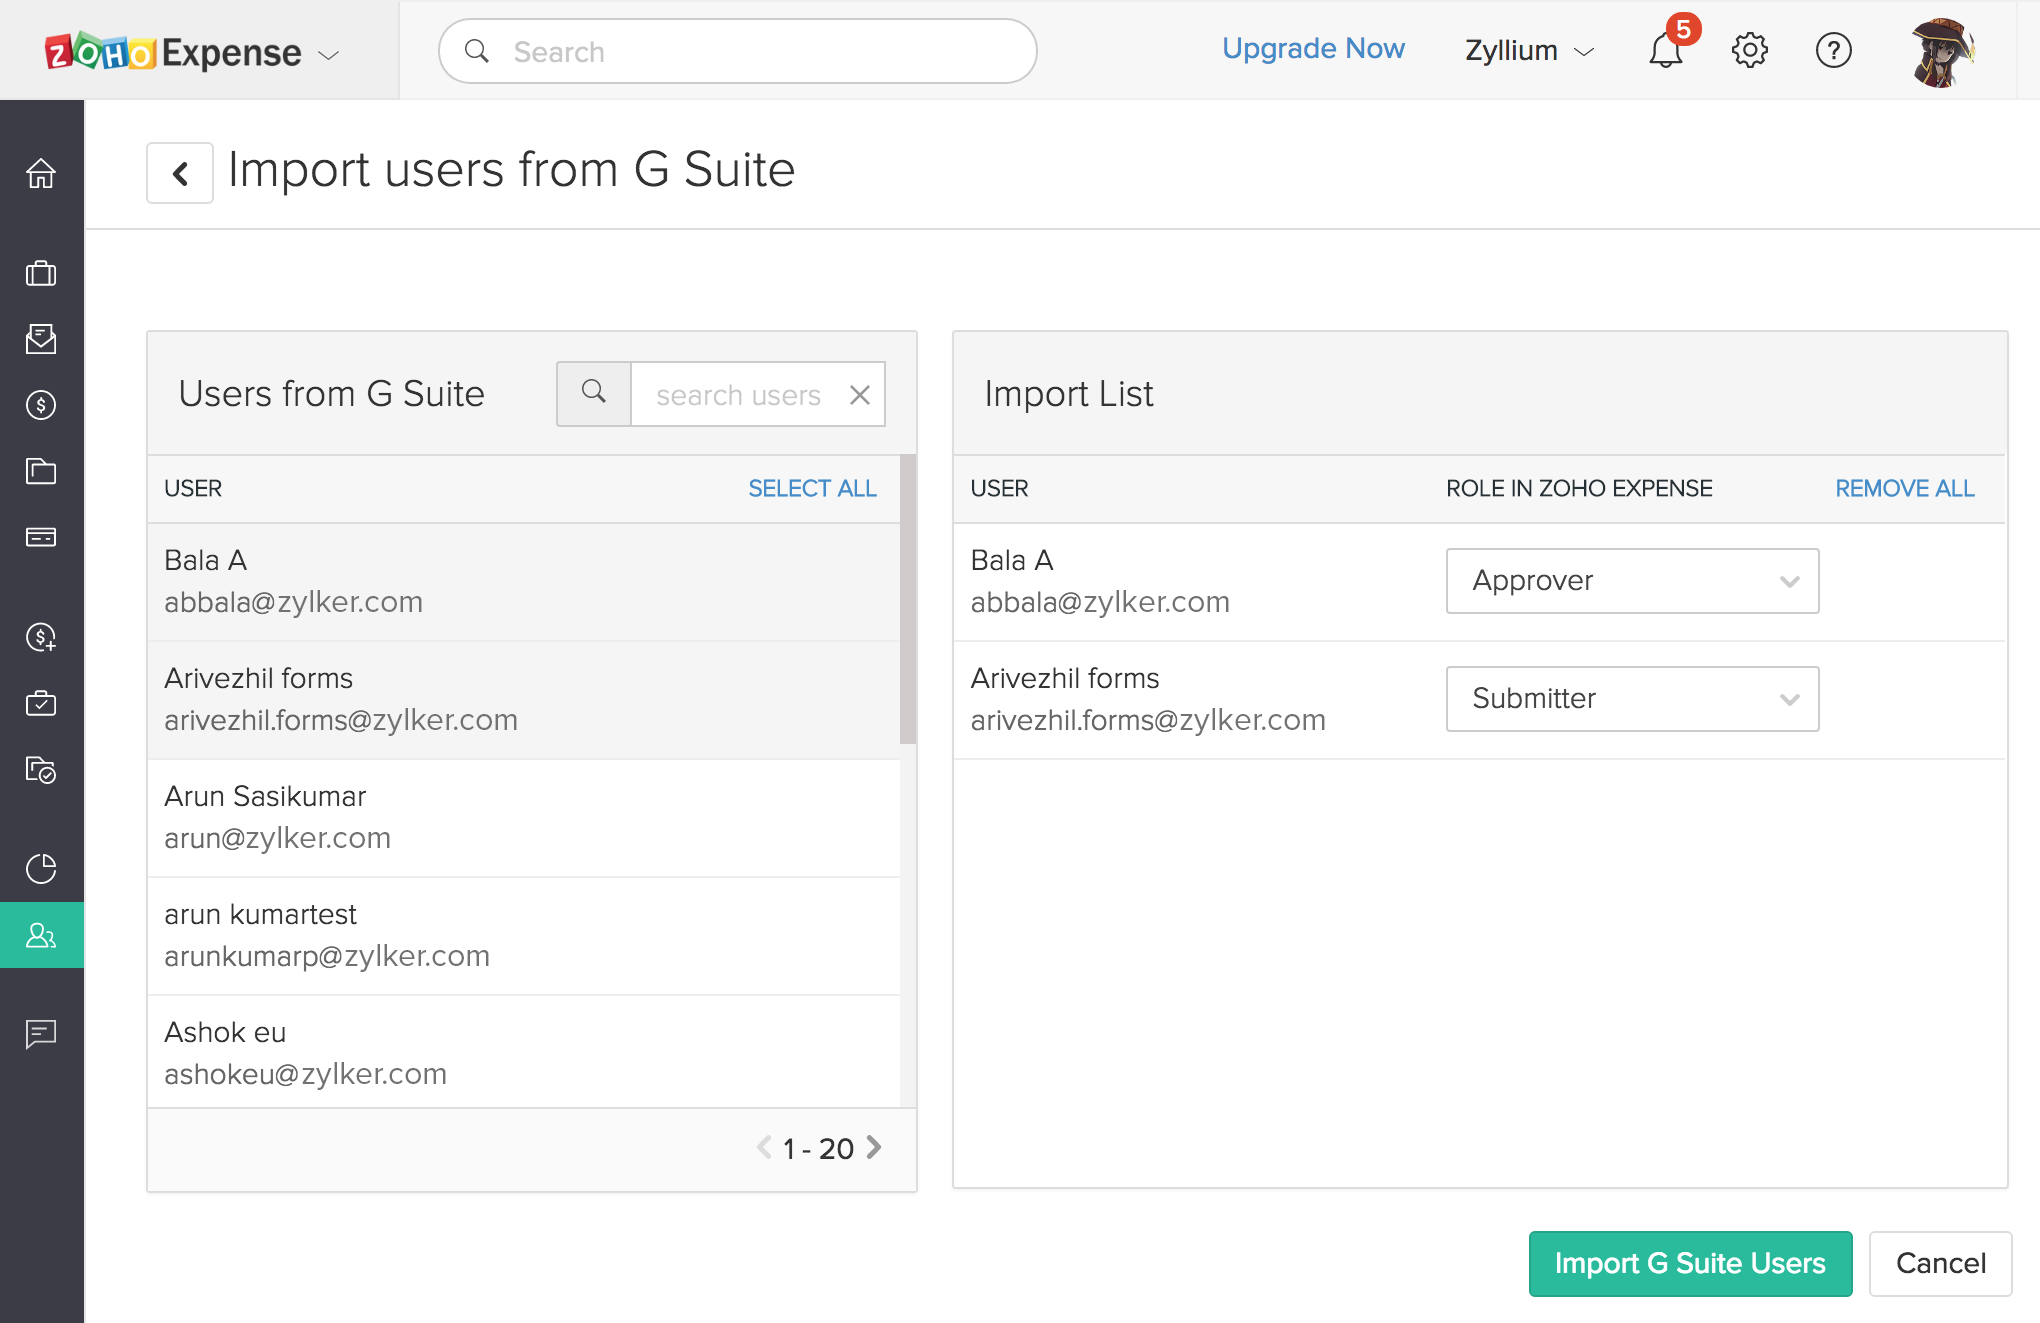Click Cancel to discard import

[1942, 1264]
